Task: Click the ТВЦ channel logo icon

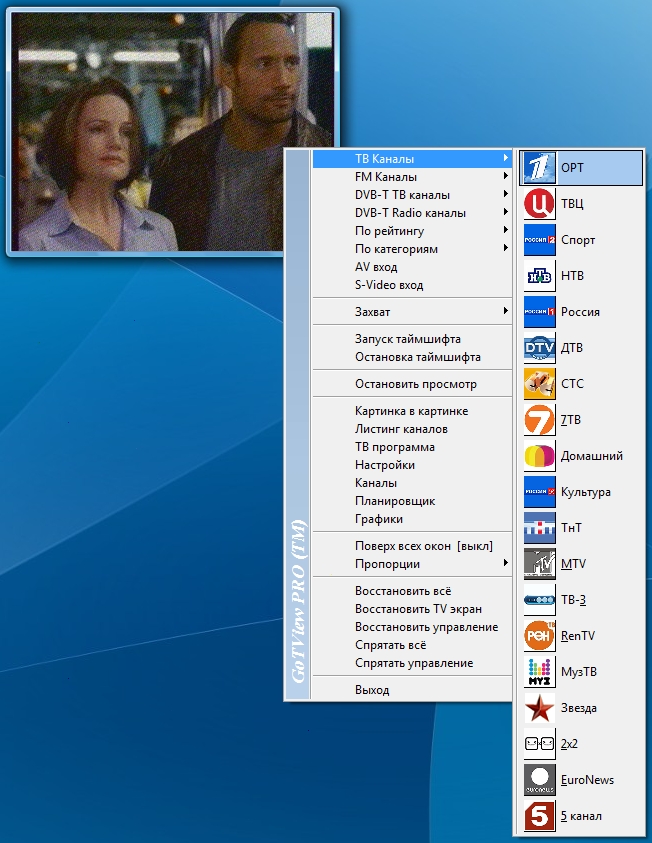Action: [540, 204]
